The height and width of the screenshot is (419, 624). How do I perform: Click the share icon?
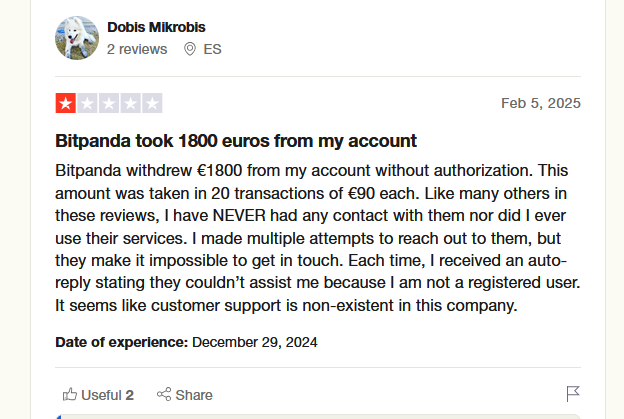(164, 394)
